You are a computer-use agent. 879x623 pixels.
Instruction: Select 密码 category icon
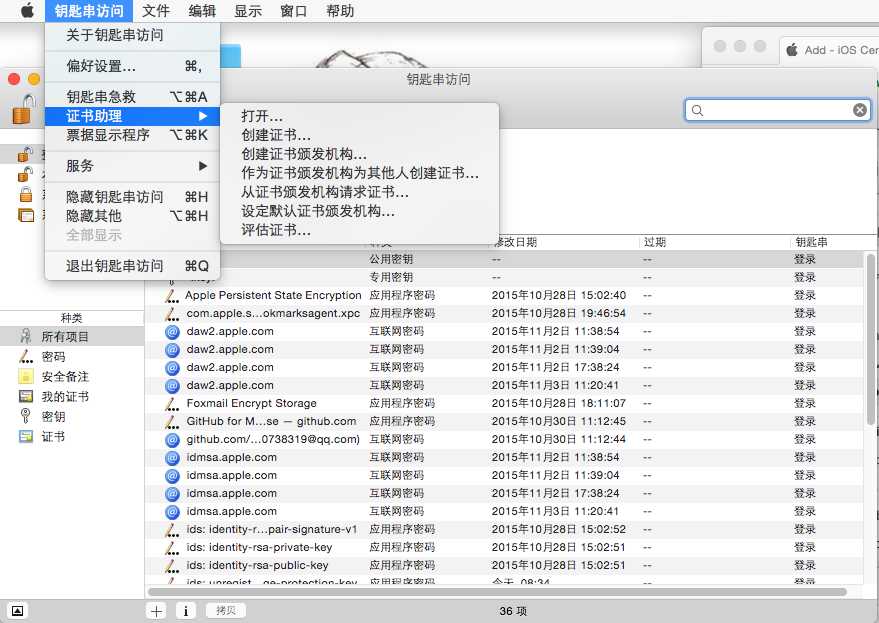[x=26, y=357]
